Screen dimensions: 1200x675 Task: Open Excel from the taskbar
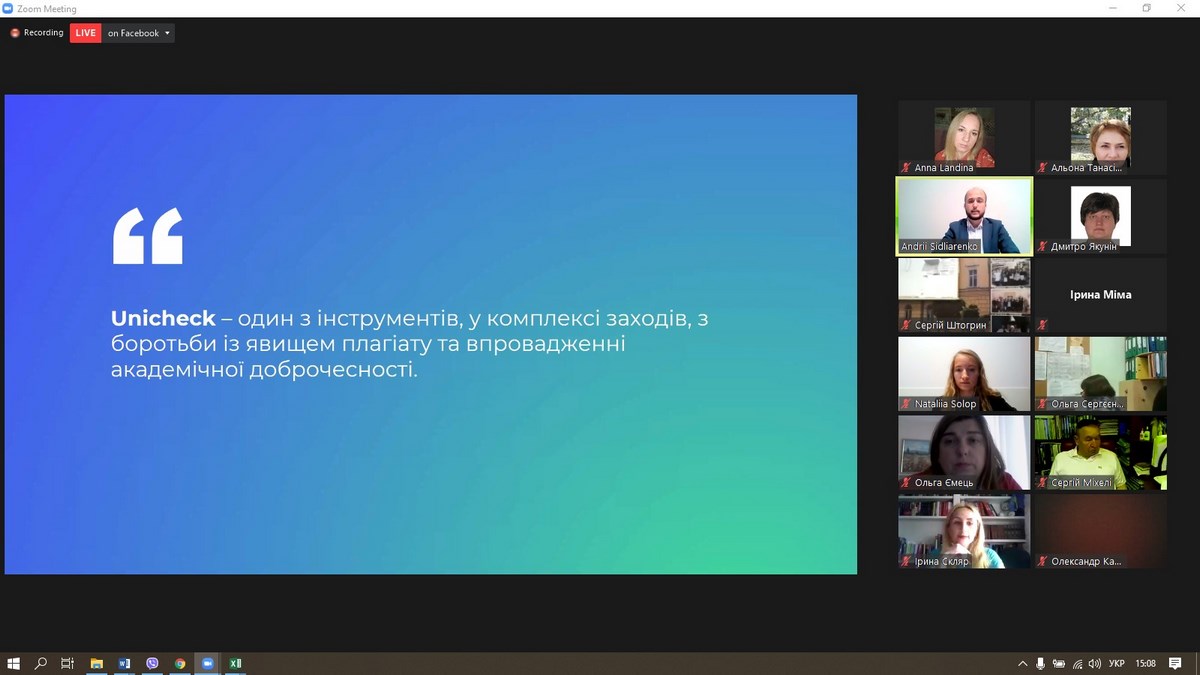pyautogui.click(x=236, y=663)
